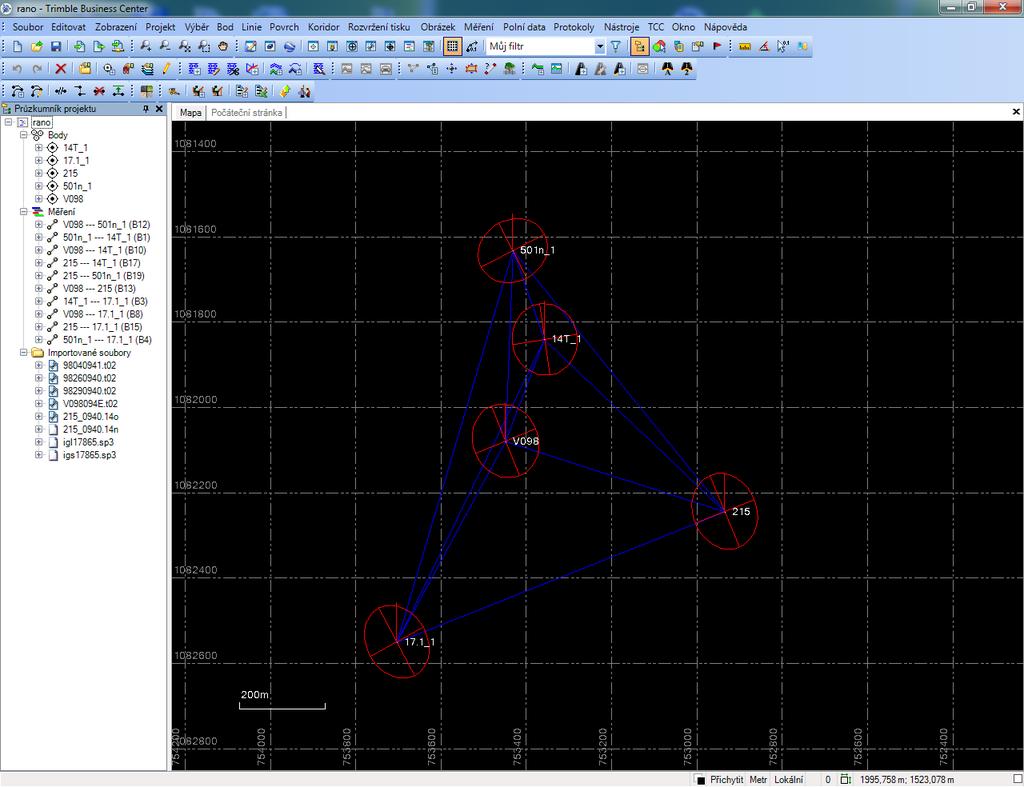The image size is (1024, 787).
Task: Click the Export icon next to Import
Action: 99,46
